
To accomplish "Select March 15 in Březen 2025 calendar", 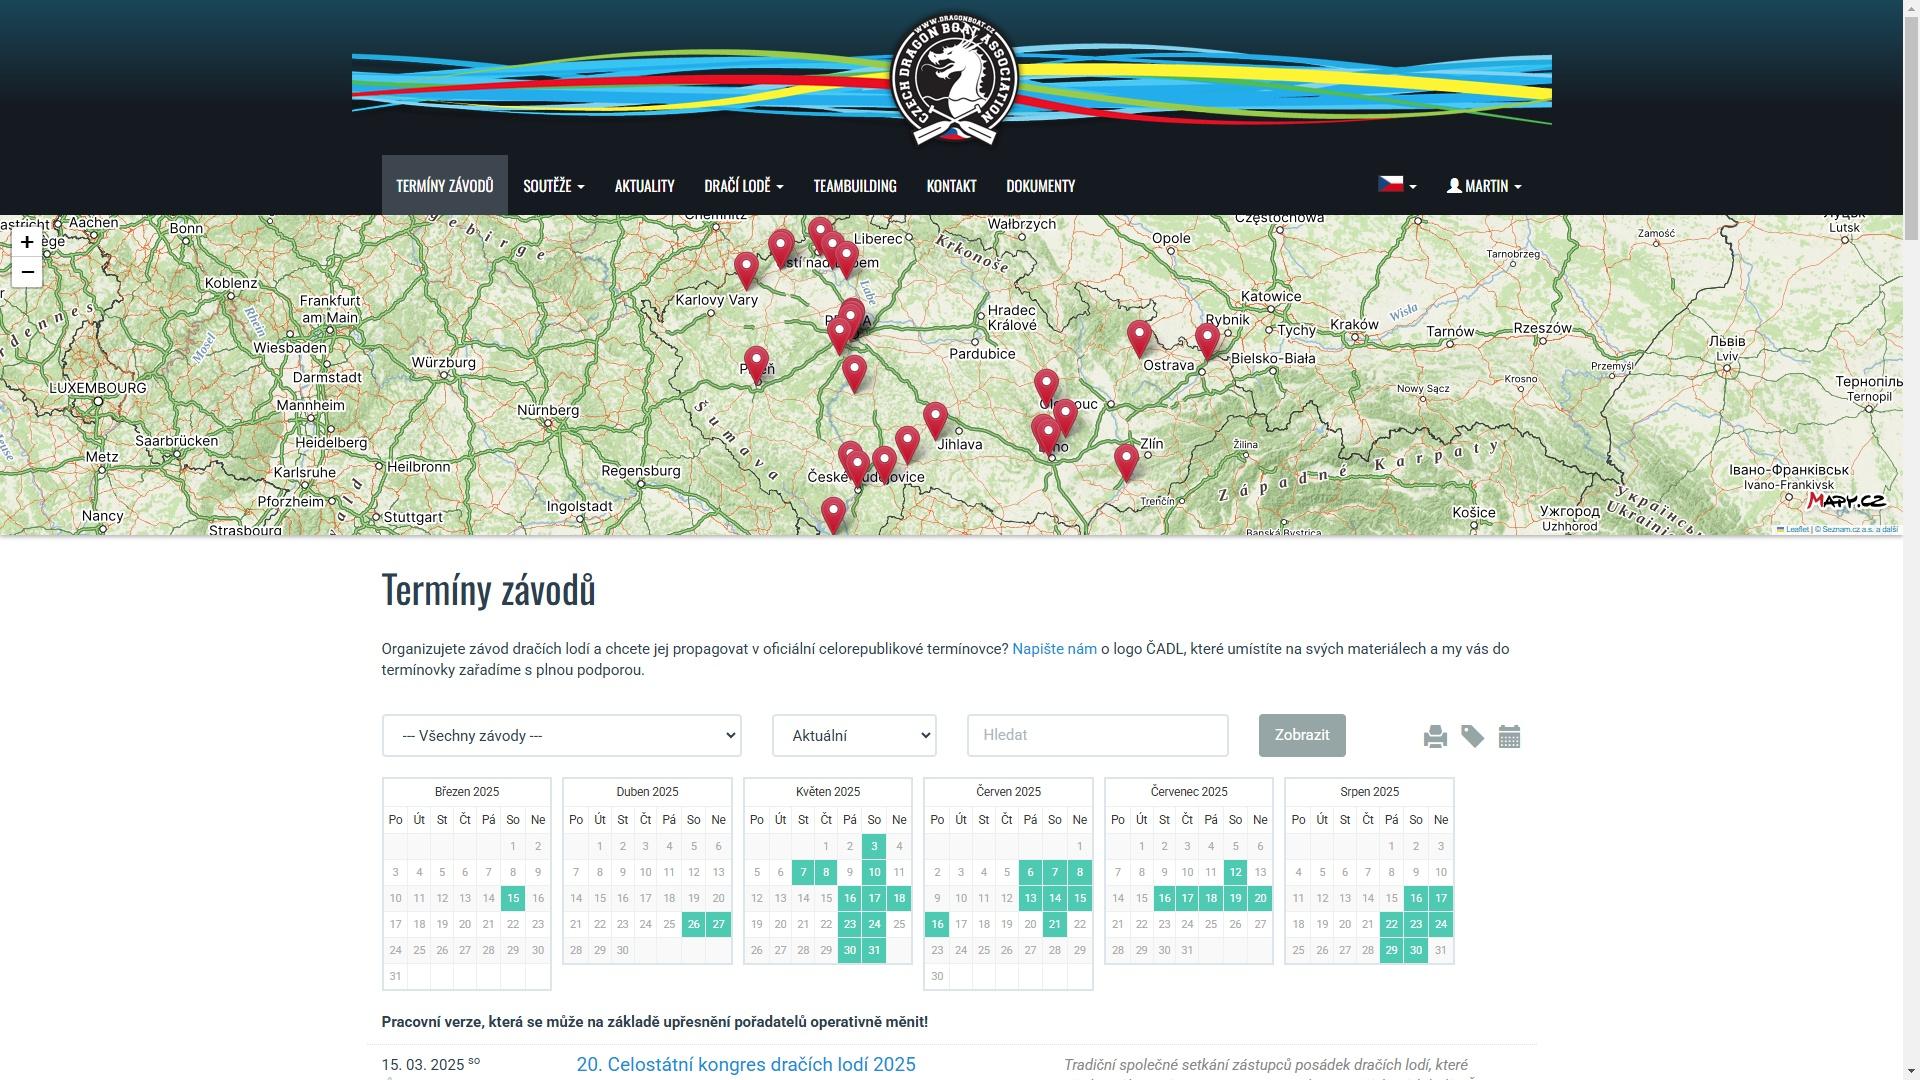I will click(513, 898).
